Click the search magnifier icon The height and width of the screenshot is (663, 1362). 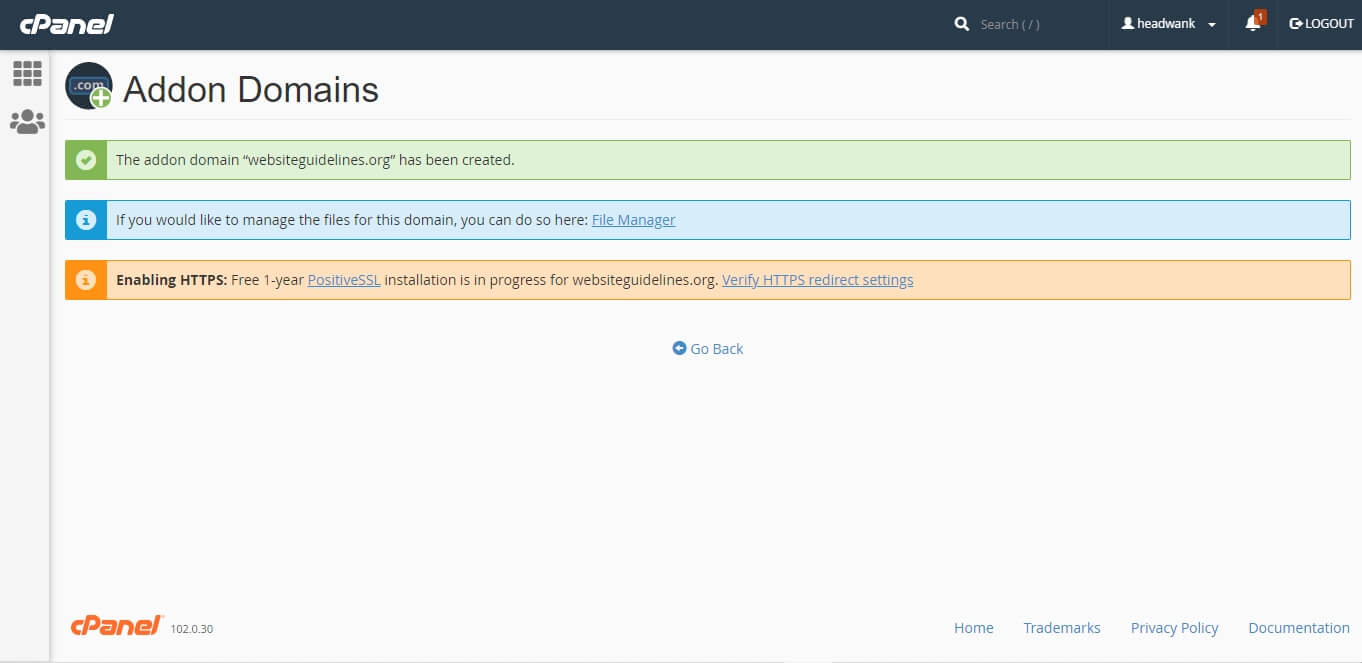[x=962, y=24]
